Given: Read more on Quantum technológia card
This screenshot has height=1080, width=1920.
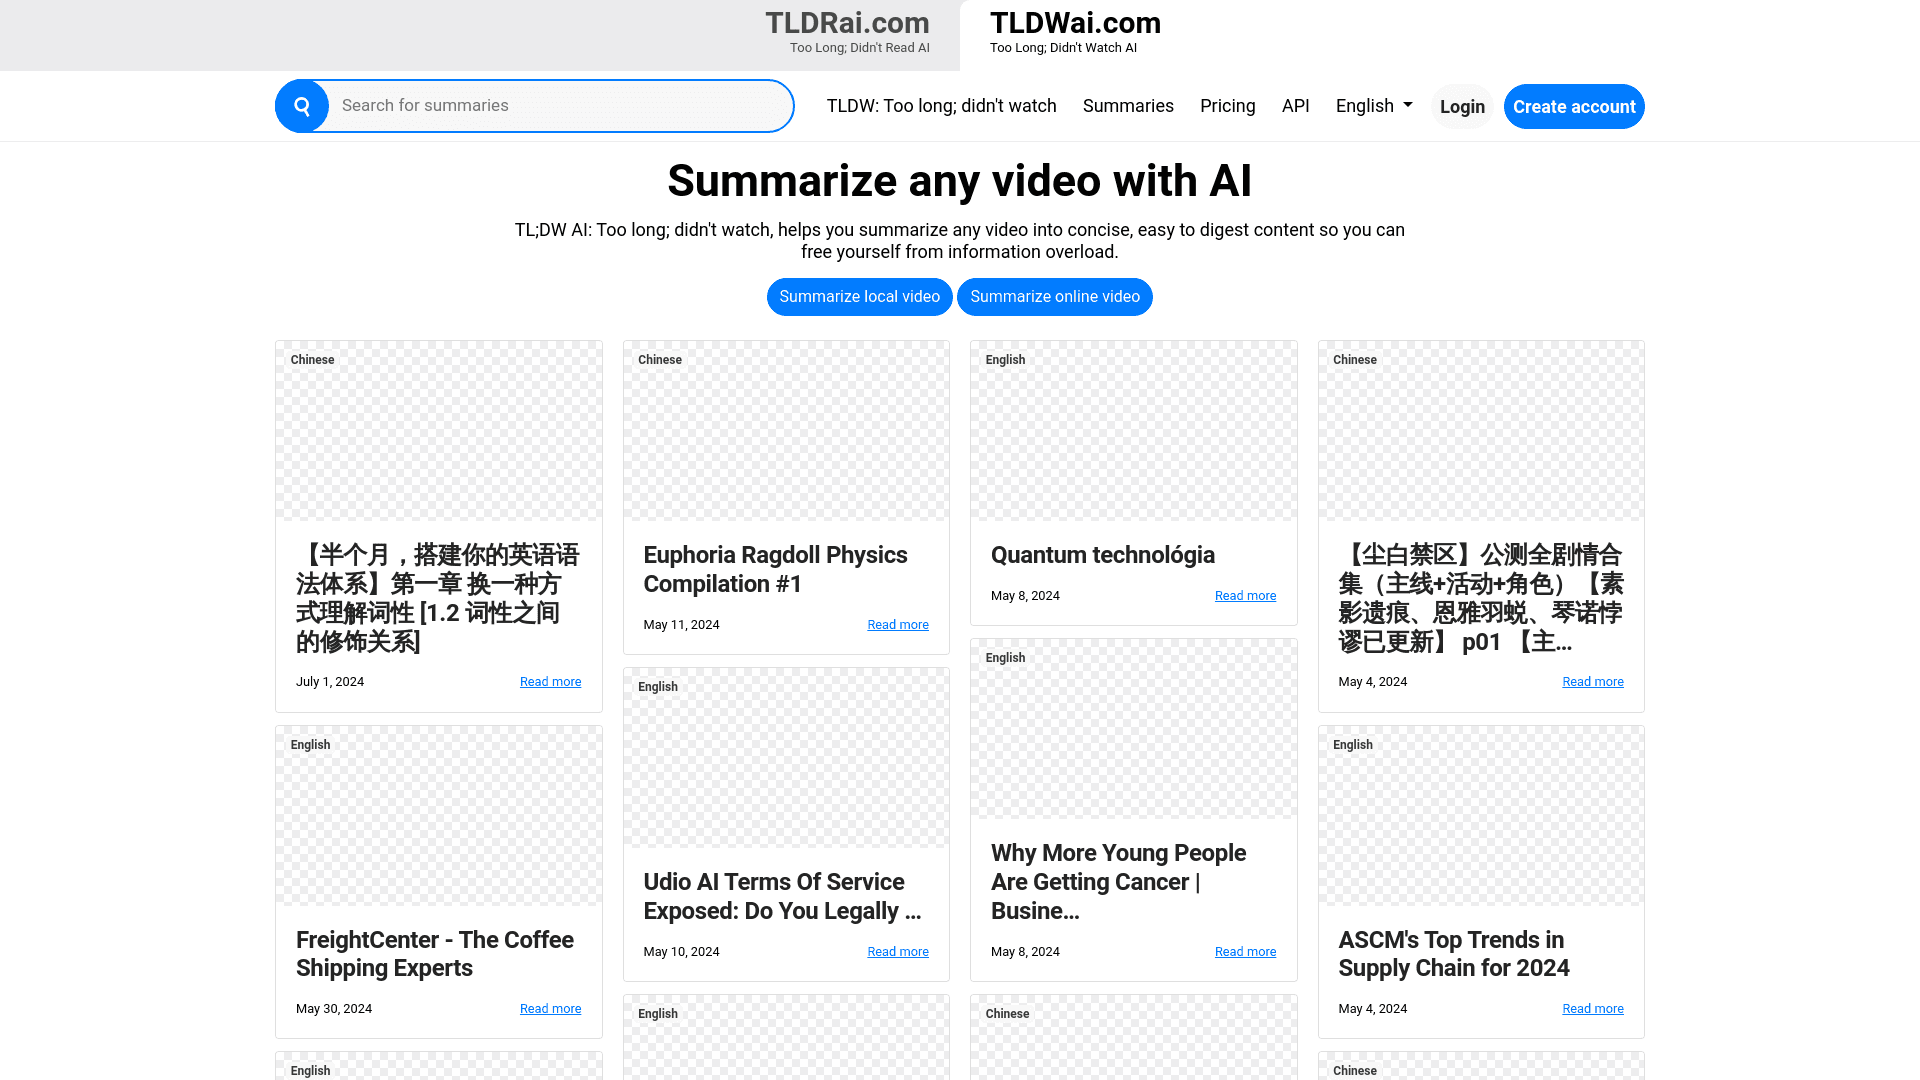Looking at the screenshot, I should pyautogui.click(x=1245, y=596).
